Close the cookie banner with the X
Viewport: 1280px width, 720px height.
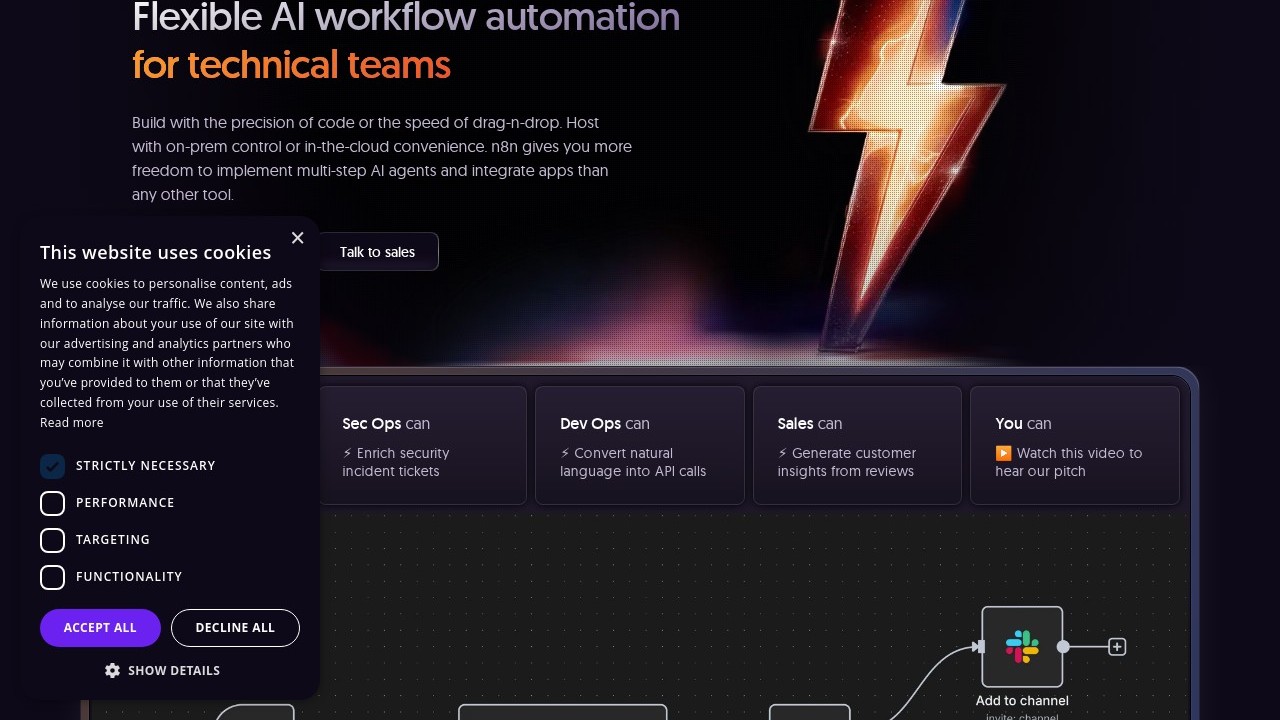click(x=297, y=238)
